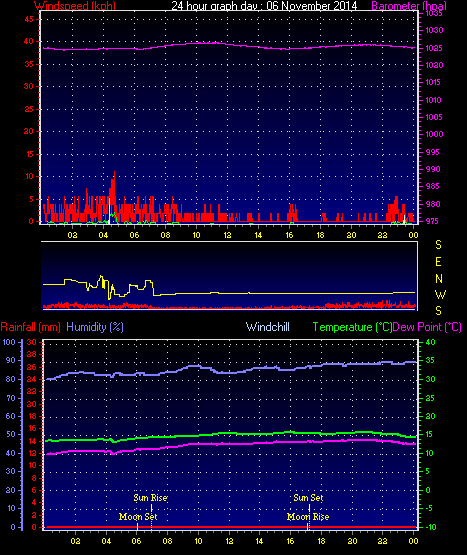The image size is (467, 555).
Task: Click the Windspeed (kph) axis label
Action: coord(75,6)
